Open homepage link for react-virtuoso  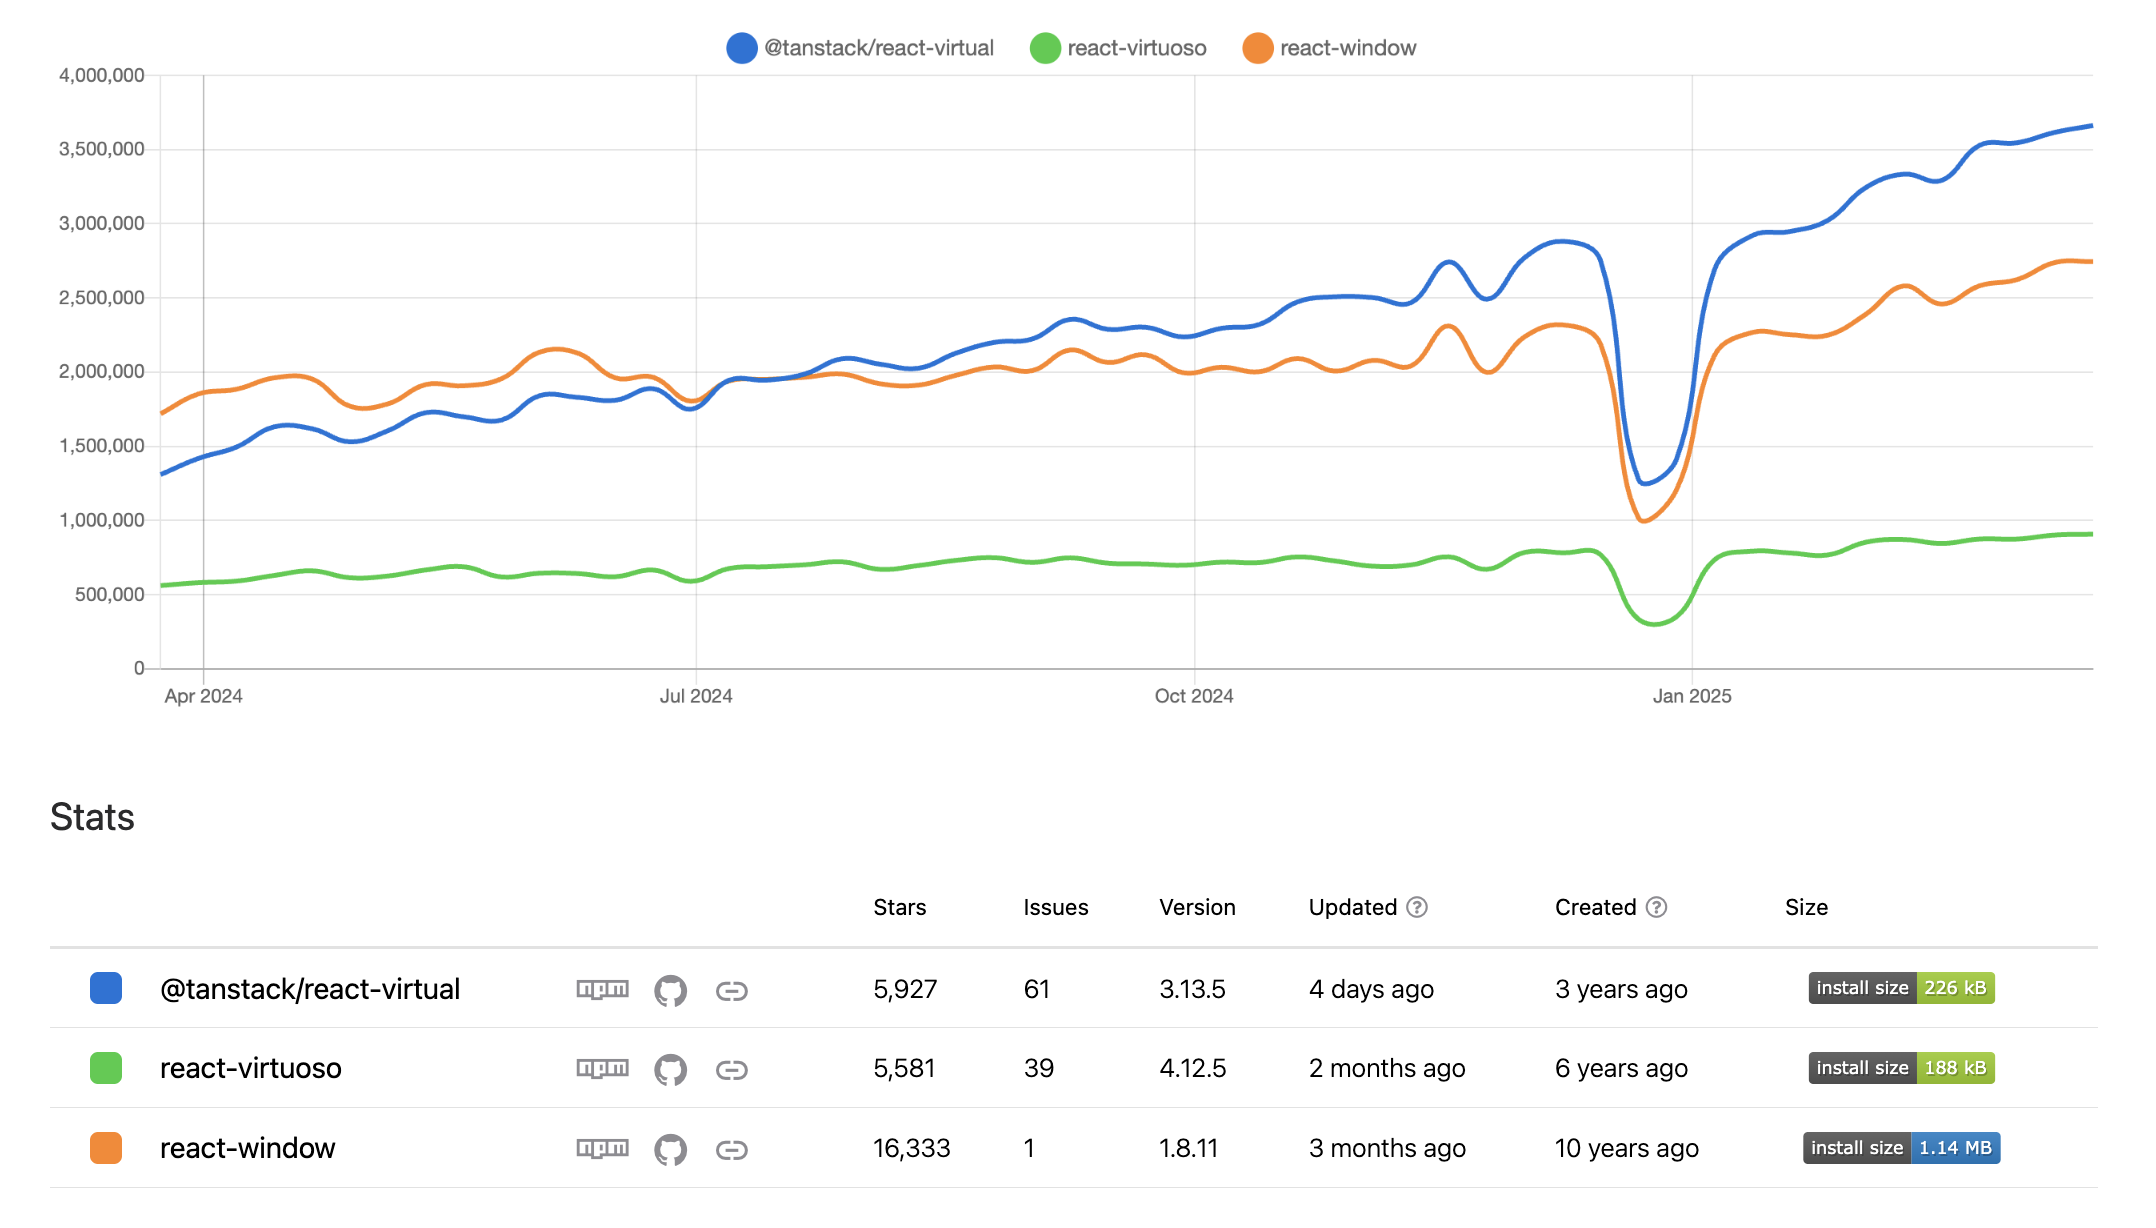[x=732, y=1070]
